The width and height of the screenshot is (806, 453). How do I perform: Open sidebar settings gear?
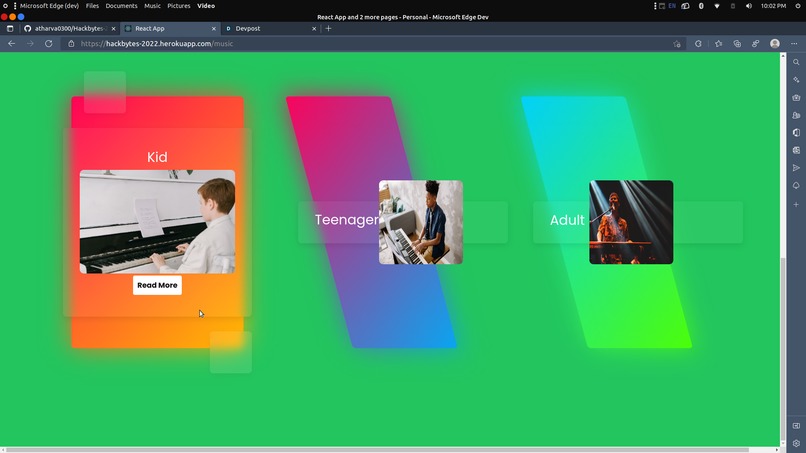coord(796,443)
